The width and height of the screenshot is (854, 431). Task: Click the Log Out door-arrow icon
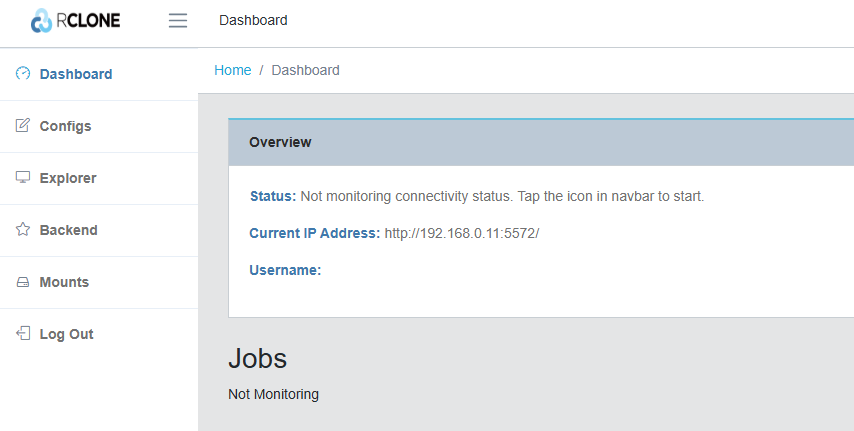point(23,334)
